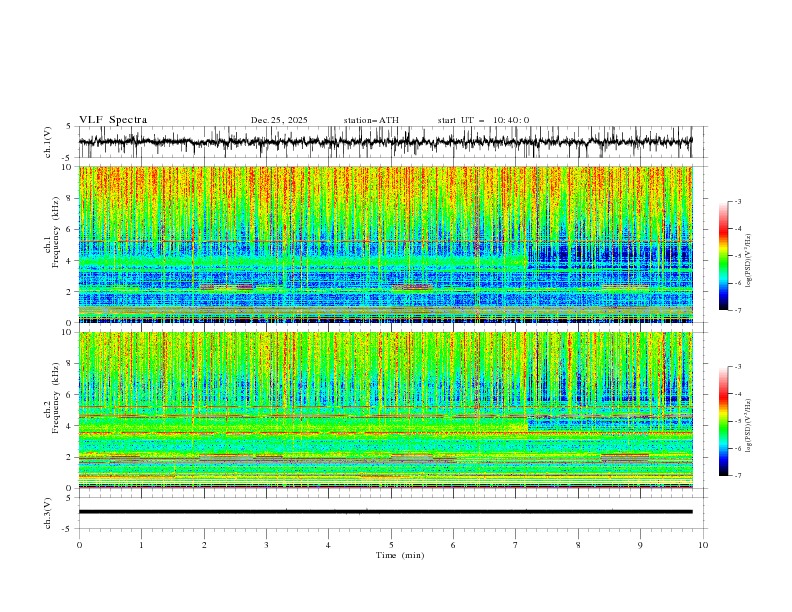
Task: Click the "VLF Spectra" plot title
Action: (113, 120)
